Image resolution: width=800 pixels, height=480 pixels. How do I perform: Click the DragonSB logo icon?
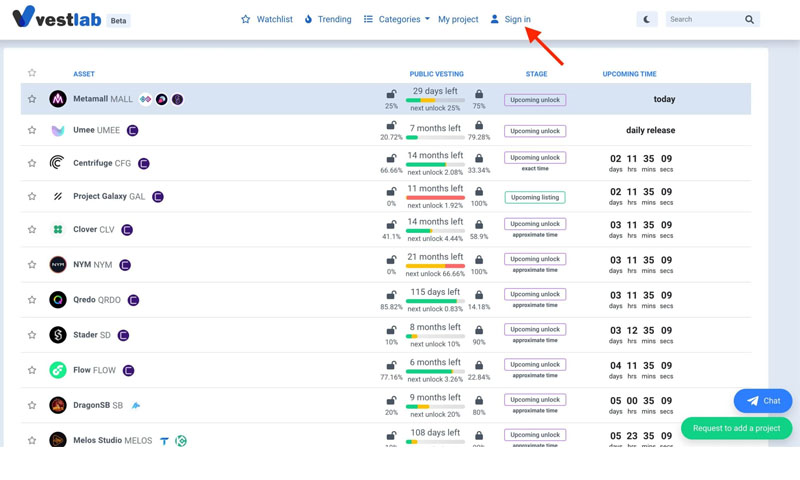point(58,406)
